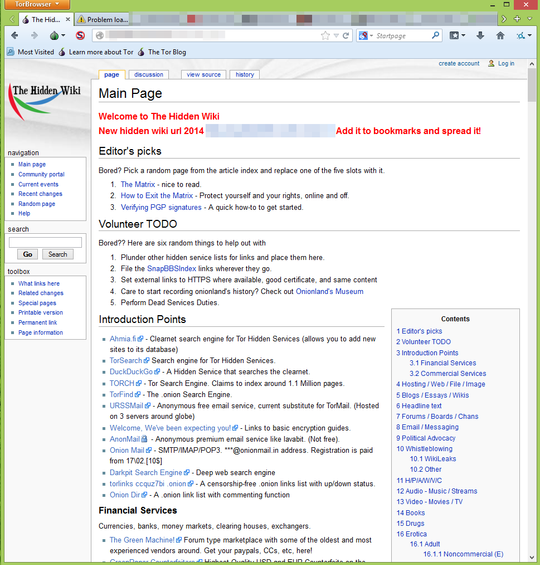Open The Tor Blog bookmark
540x565 pixels.
[162, 52]
